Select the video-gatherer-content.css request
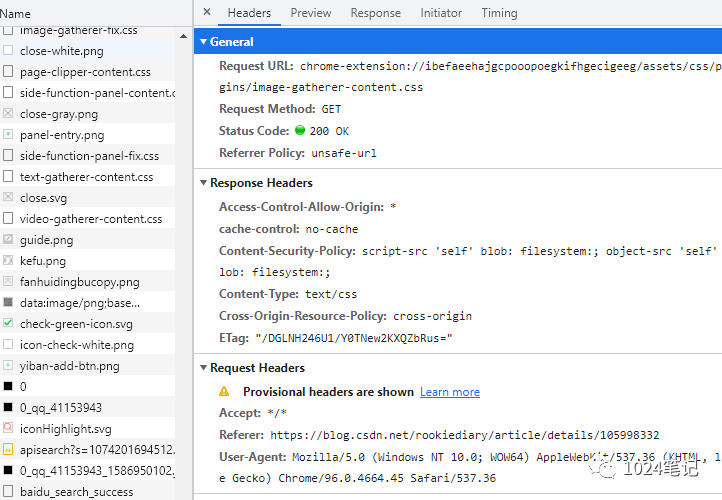Image resolution: width=722 pixels, height=500 pixels. (91, 219)
